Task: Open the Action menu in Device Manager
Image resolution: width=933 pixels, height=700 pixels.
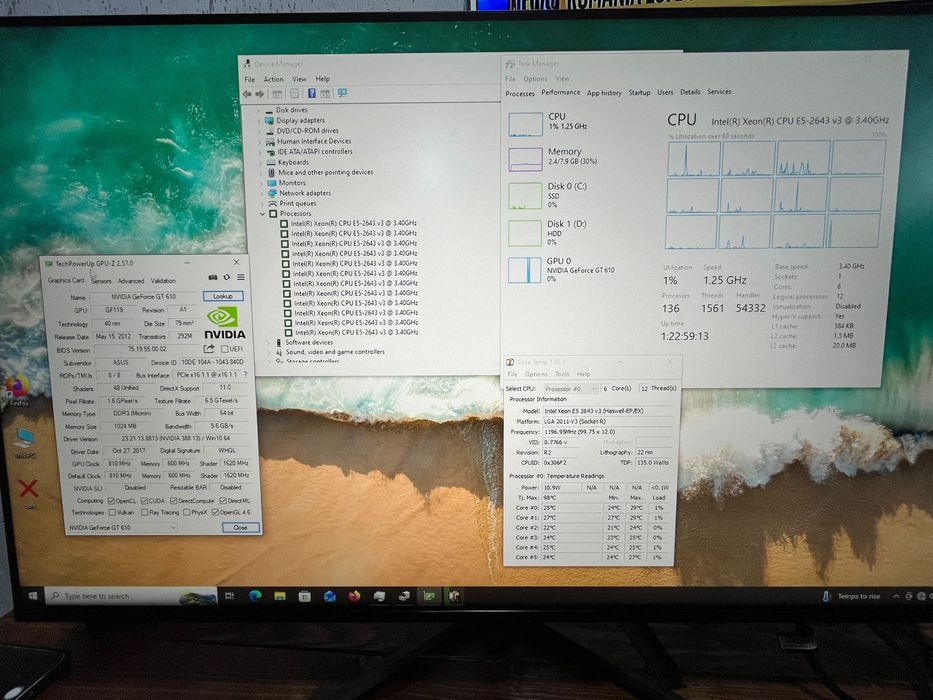Action: click(273, 79)
